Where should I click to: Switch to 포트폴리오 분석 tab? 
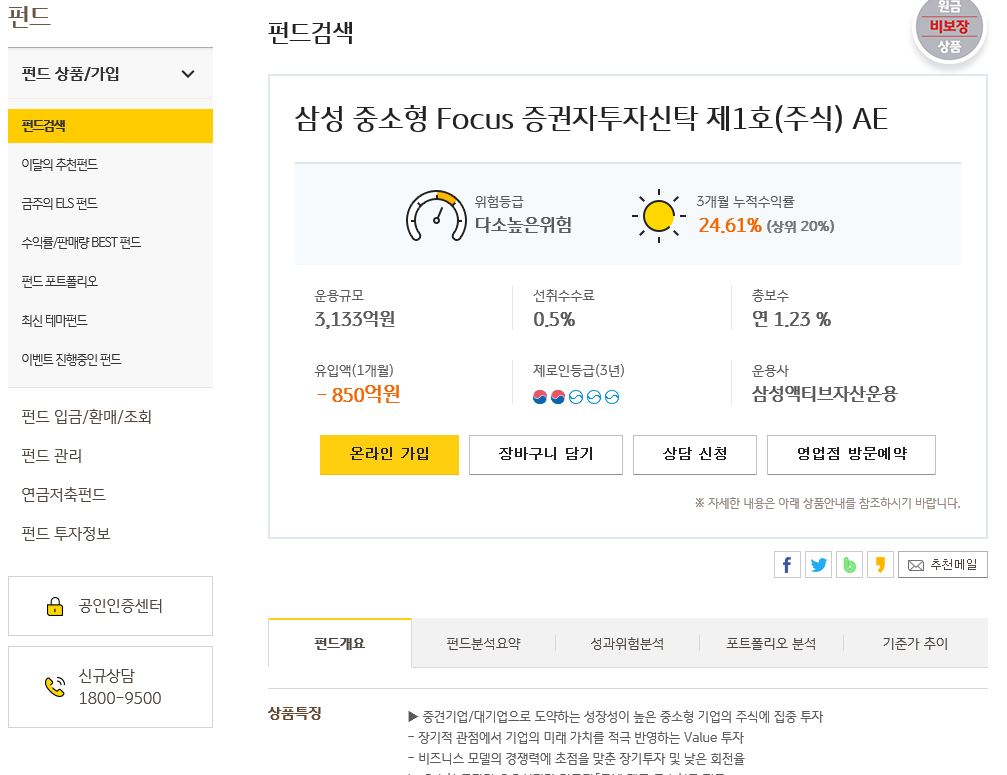[x=771, y=643]
